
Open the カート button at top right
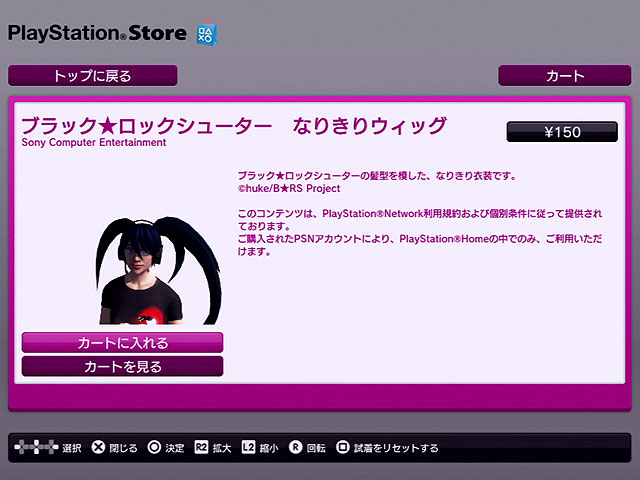pyautogui.click(x=564, y=76)
